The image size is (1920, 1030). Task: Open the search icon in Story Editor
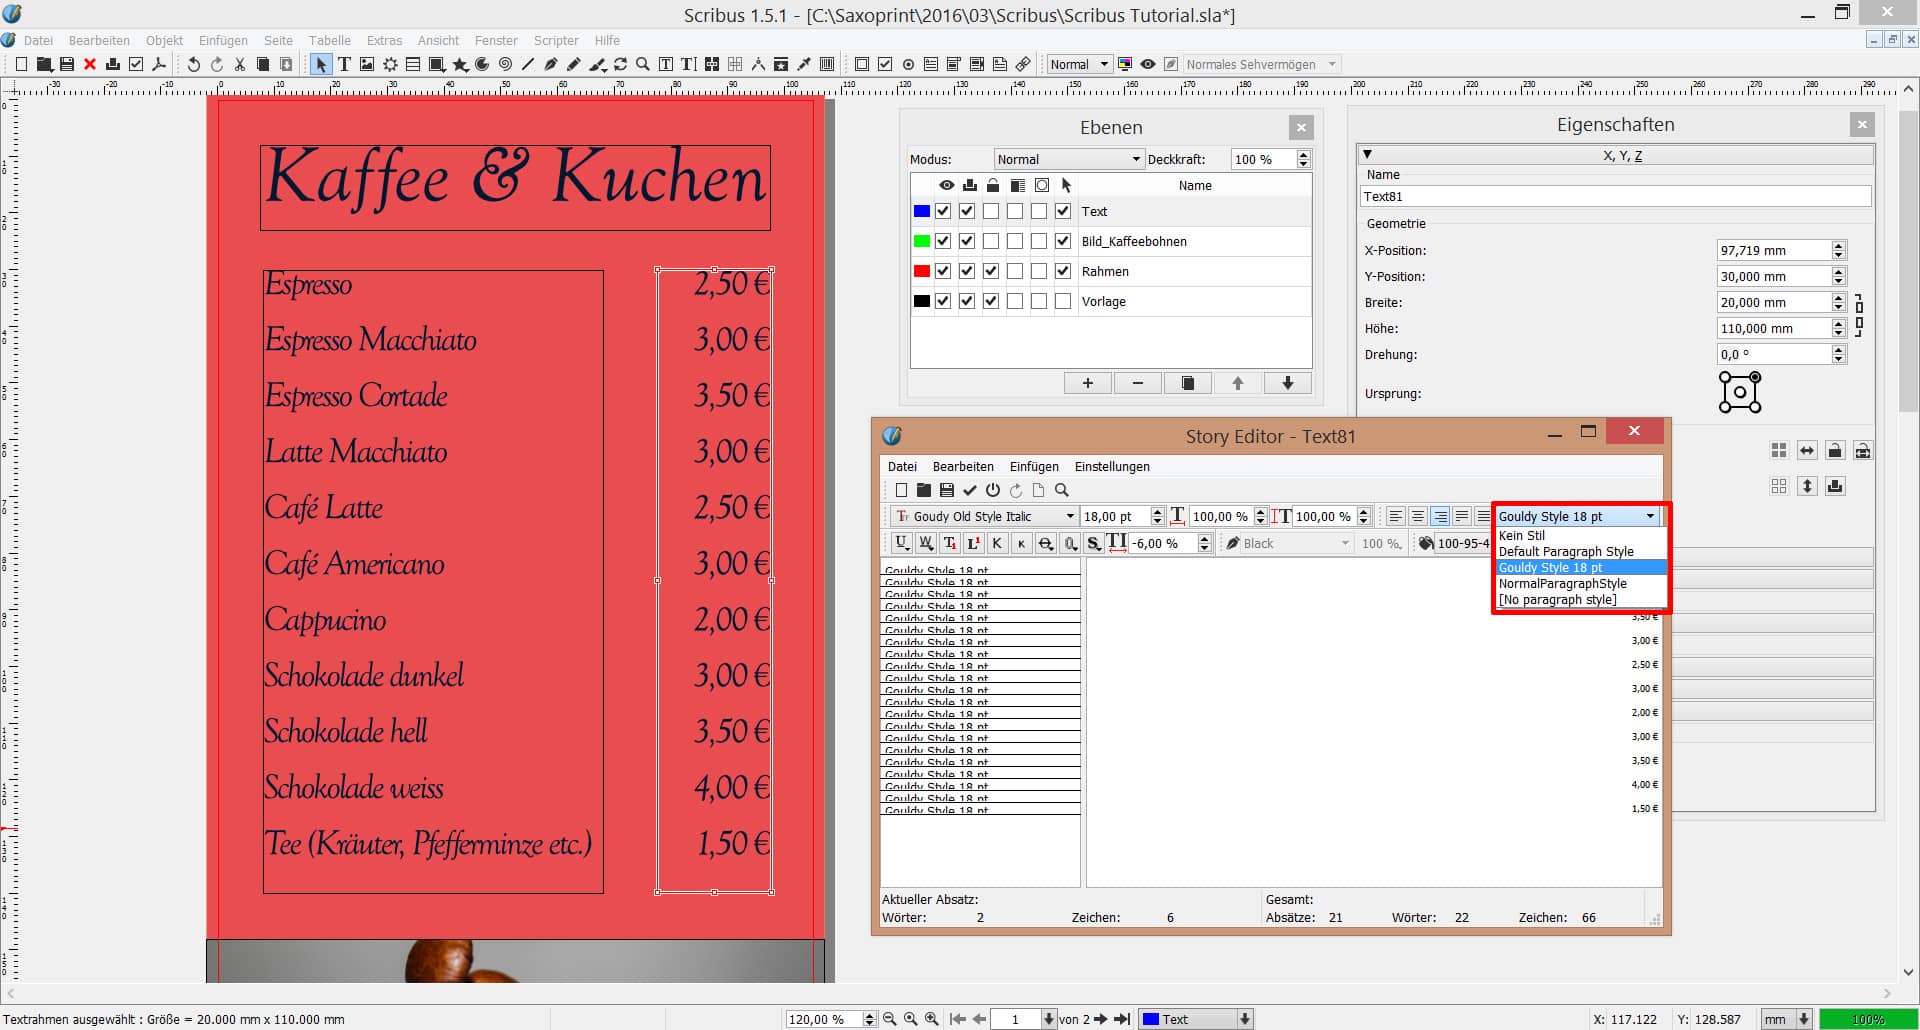(1062, 490)
